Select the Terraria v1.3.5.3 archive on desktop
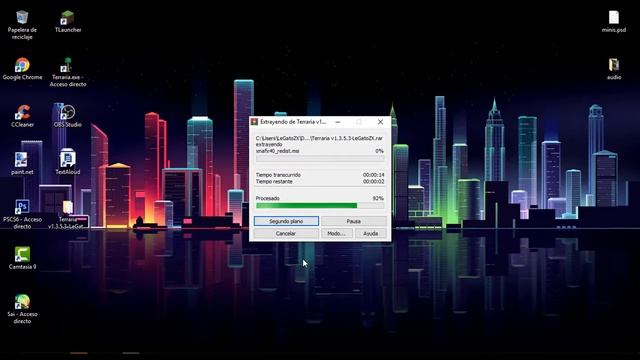 (x=68, y=214)
